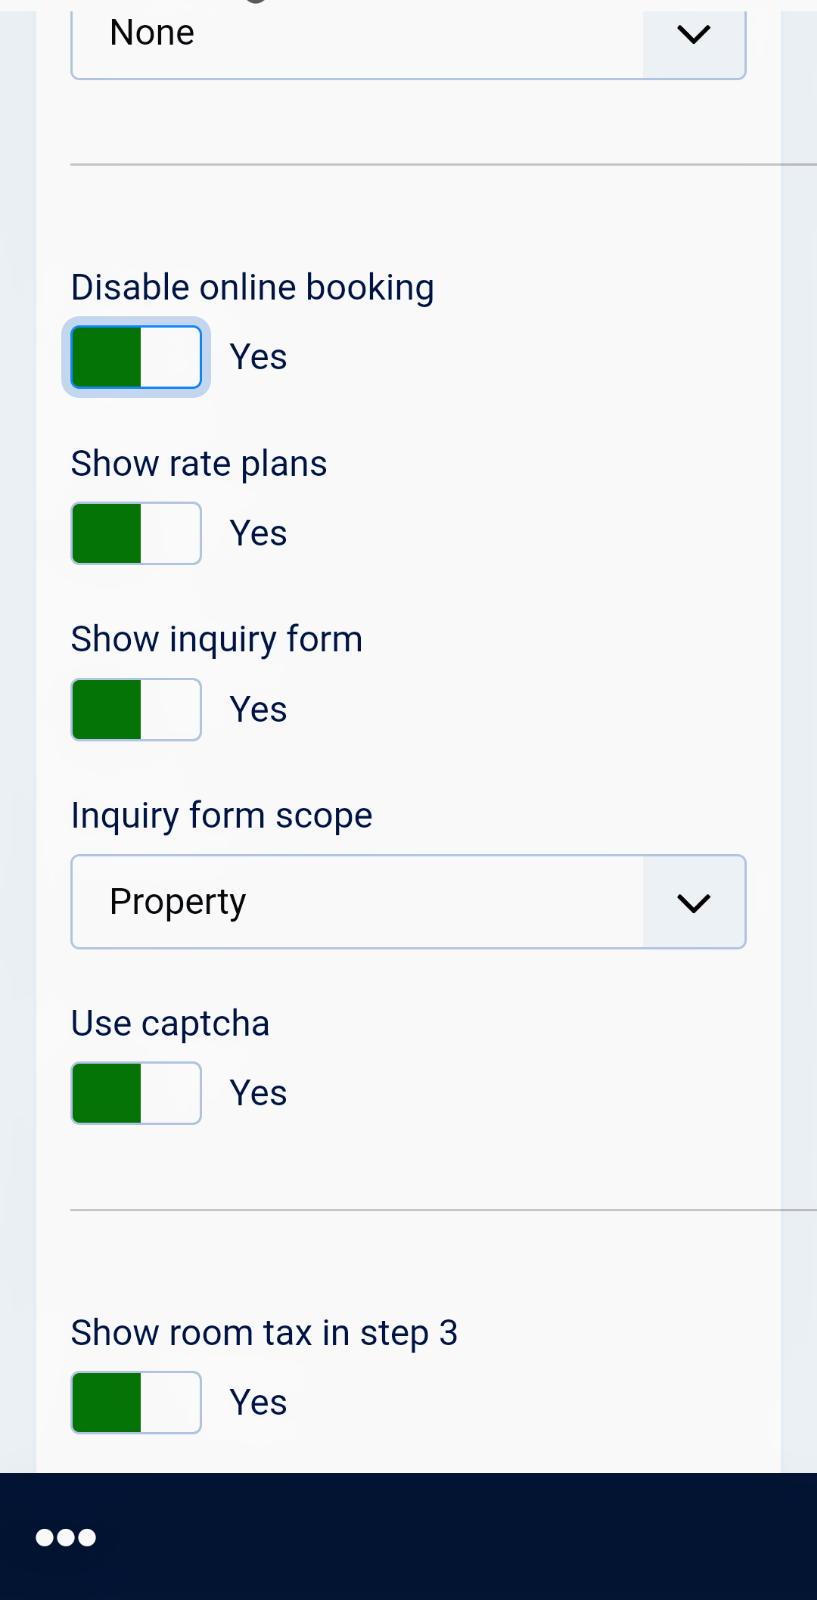The image size is (817, 1600).
Task: Click the Use captcha label text
Action: click(x=170, y=1024)
